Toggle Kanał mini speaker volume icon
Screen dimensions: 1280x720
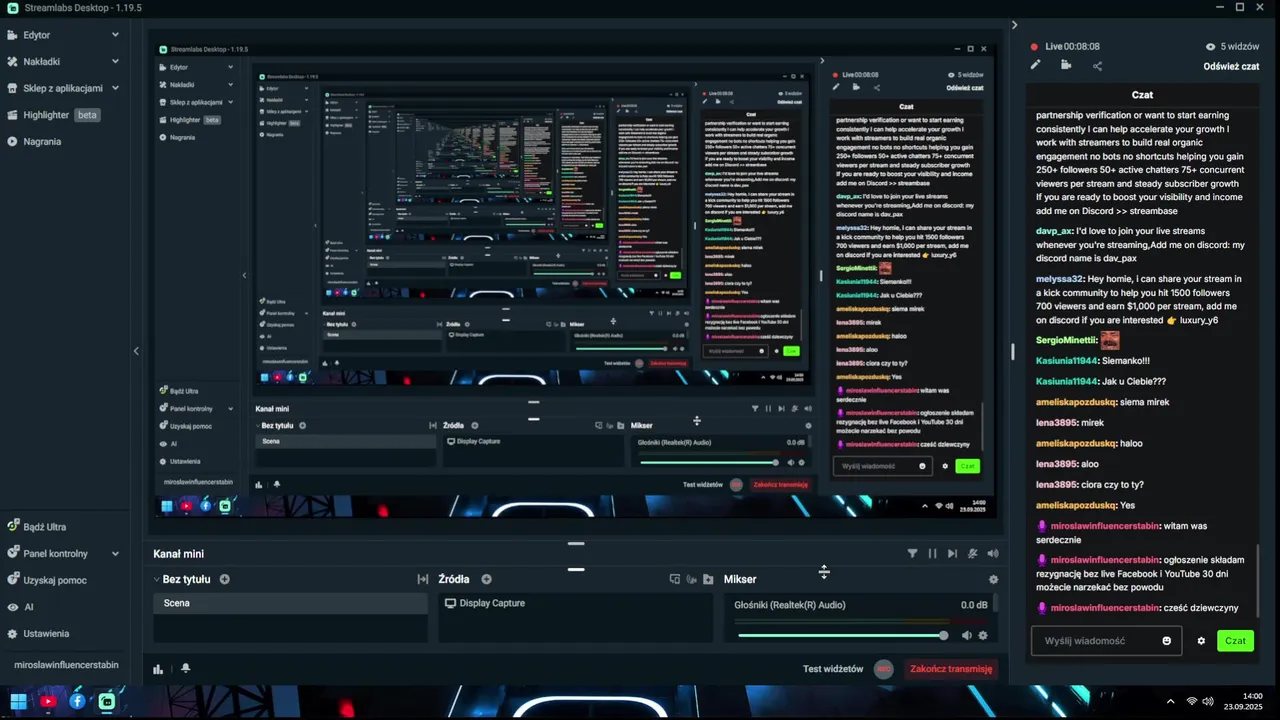[992, 553]
